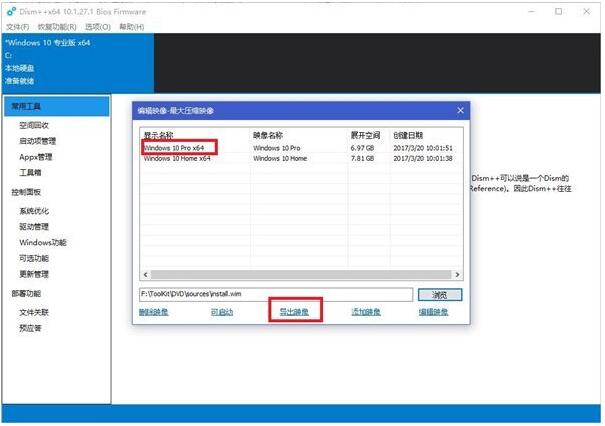
Task: Click the Dism++ app icon in title bar
Action: click(x=12, y=12)
